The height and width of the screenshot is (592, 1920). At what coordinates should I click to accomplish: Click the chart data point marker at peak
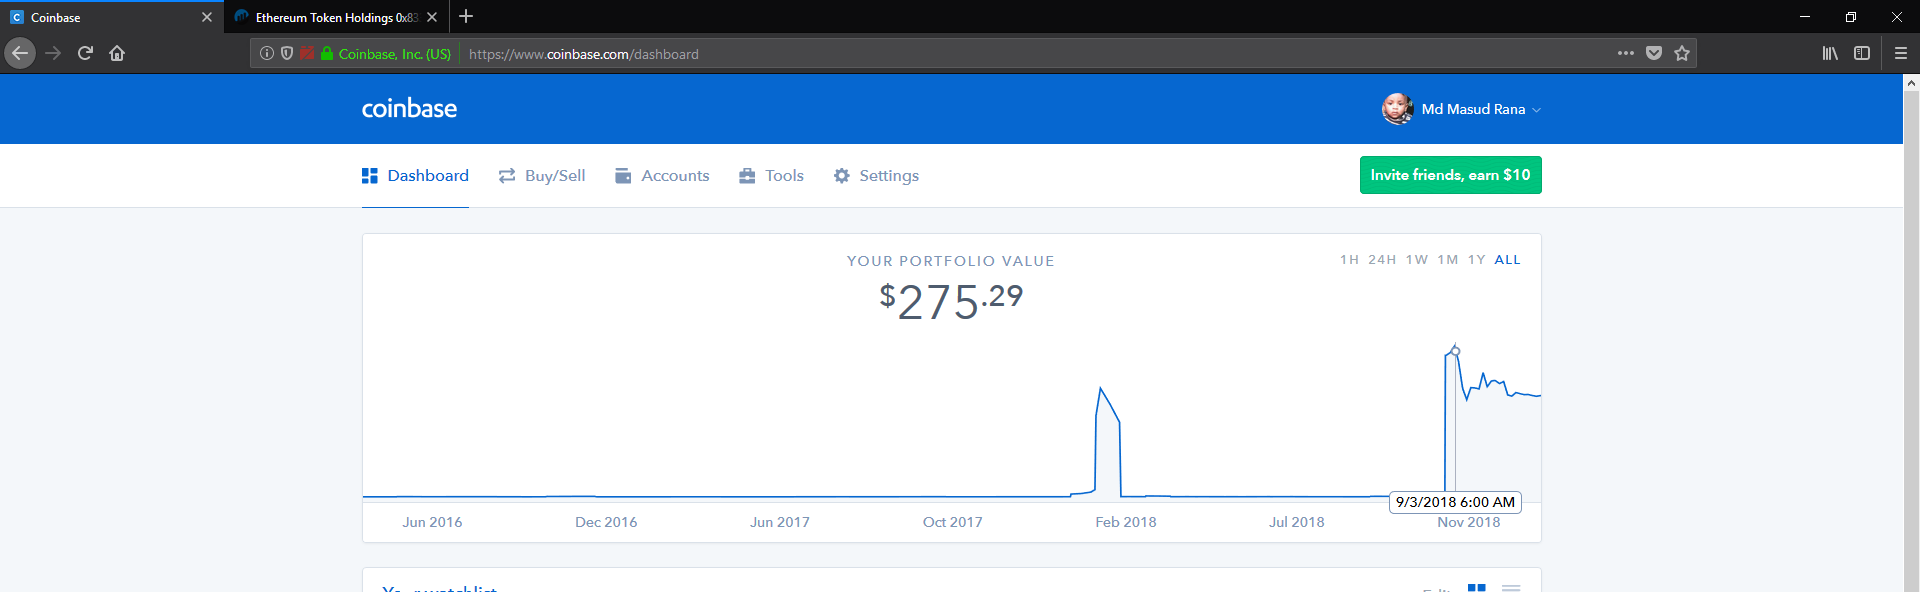tap(1455, 351)
